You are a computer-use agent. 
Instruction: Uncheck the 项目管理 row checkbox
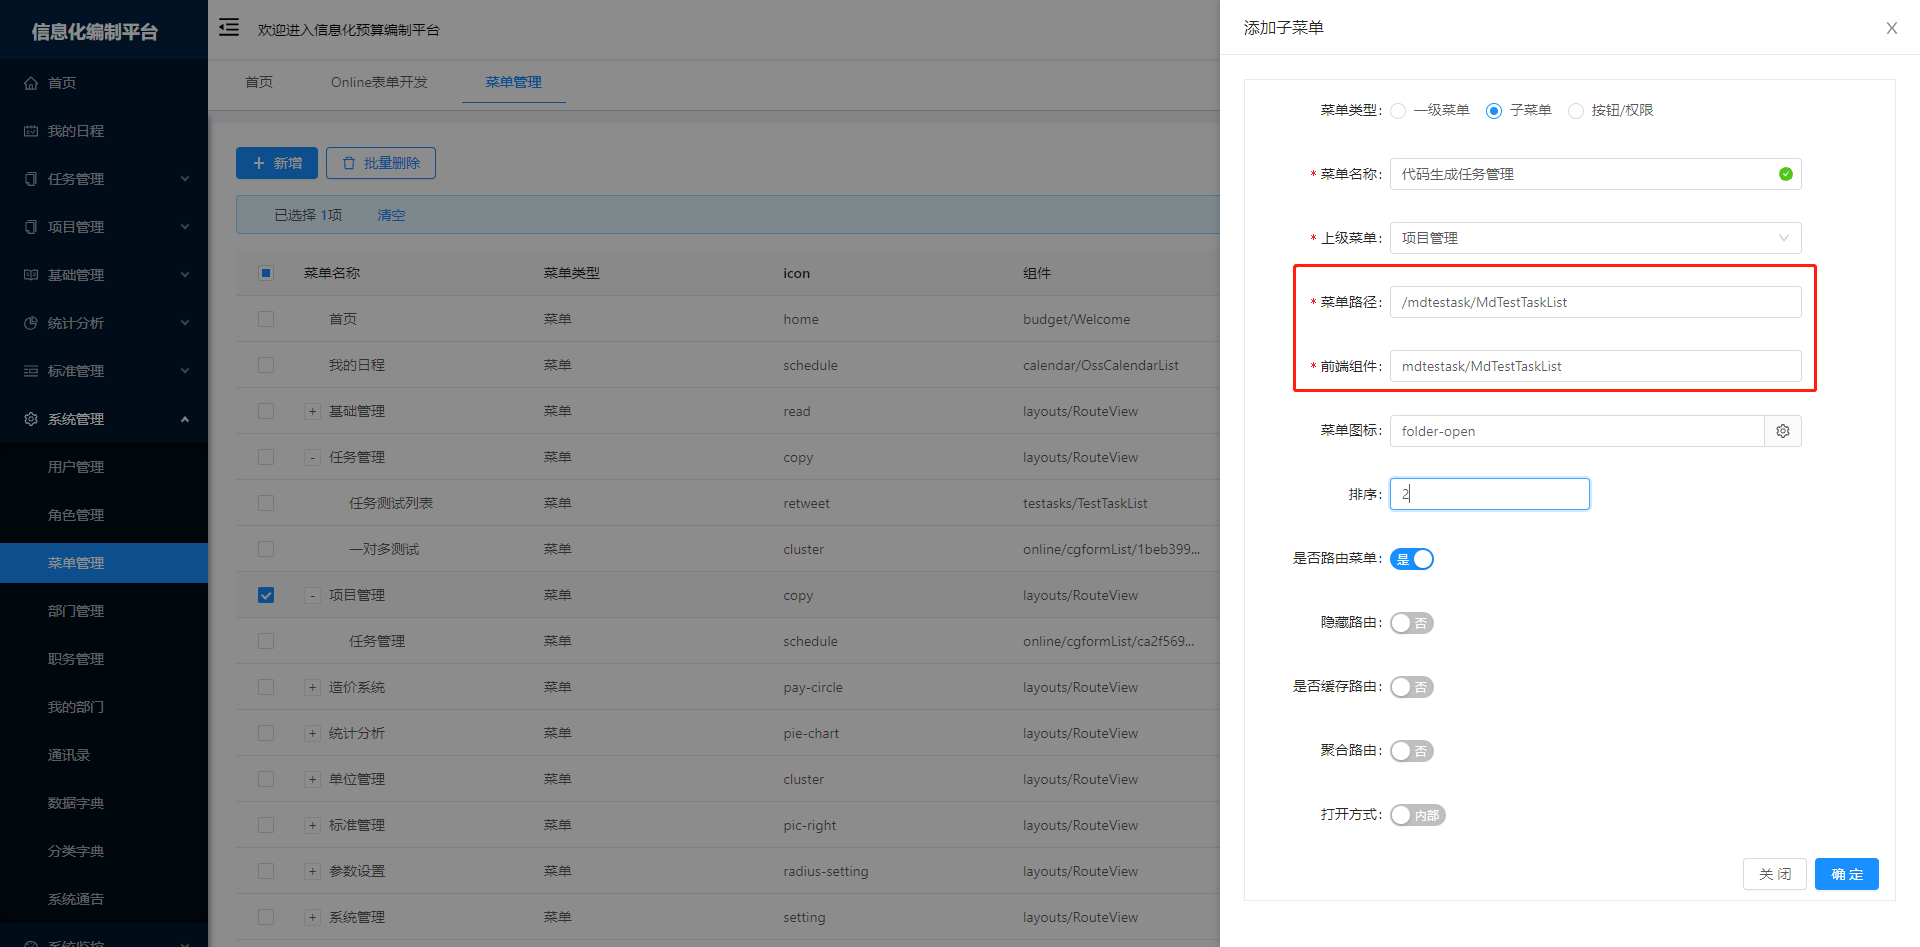266,595
